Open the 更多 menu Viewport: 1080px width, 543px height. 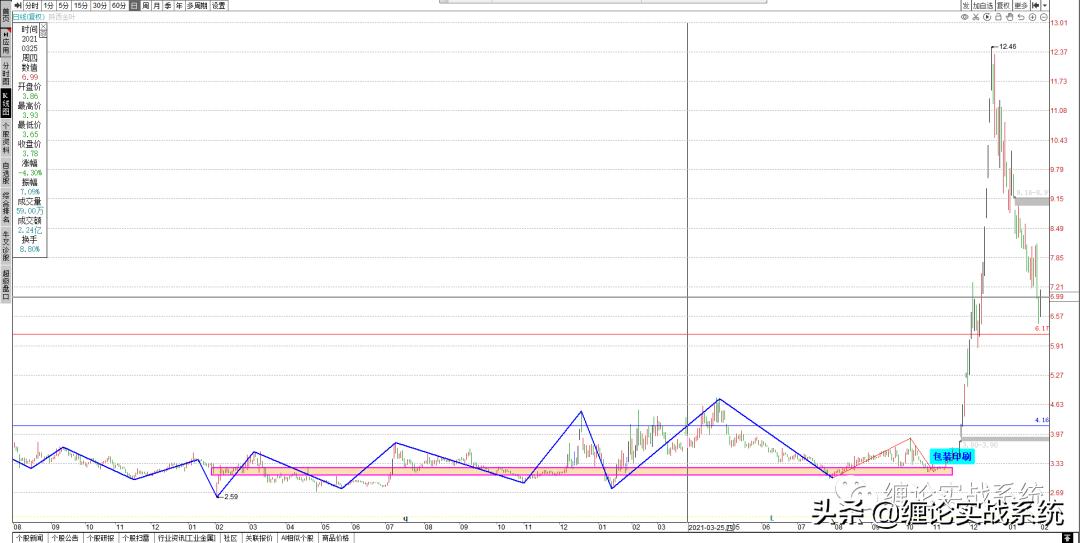tap(1020, 5)
